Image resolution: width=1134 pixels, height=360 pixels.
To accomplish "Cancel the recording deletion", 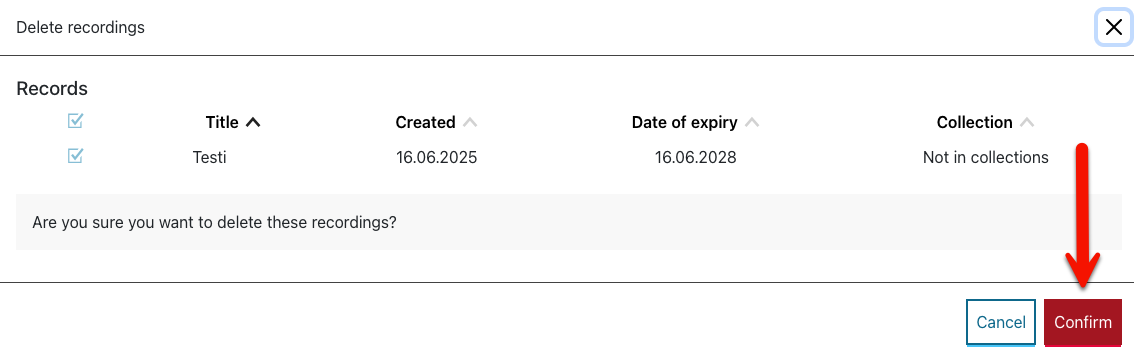I will pos(1001,322).
